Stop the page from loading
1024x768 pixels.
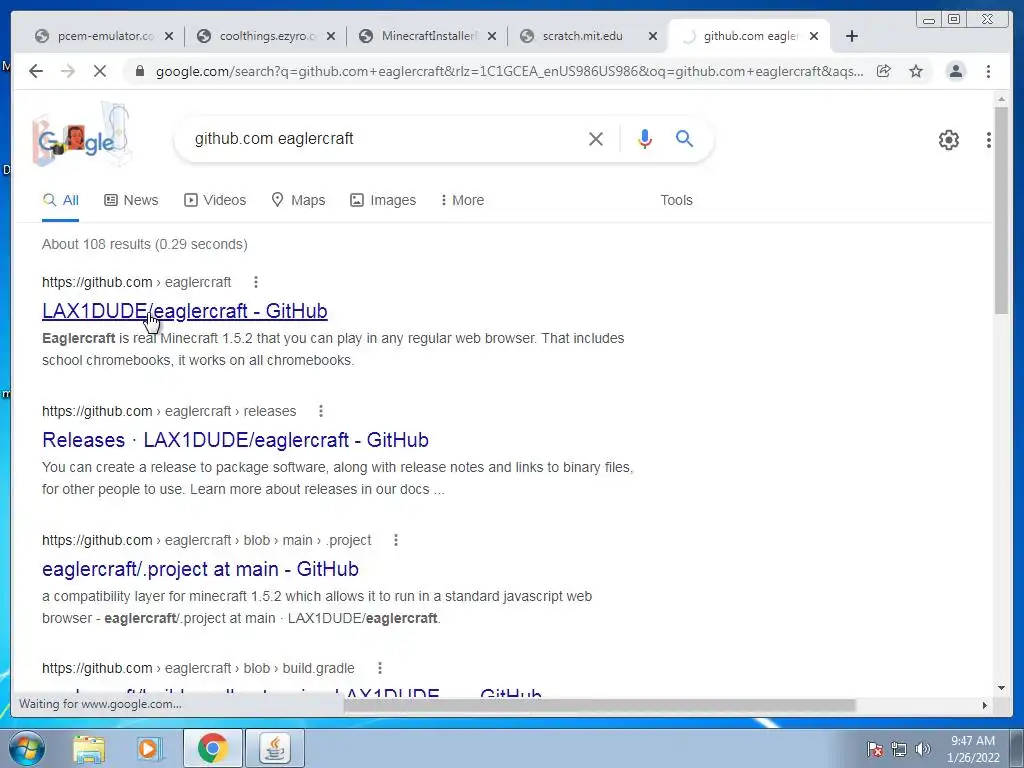pyautogui.click(x=100, y=71)
